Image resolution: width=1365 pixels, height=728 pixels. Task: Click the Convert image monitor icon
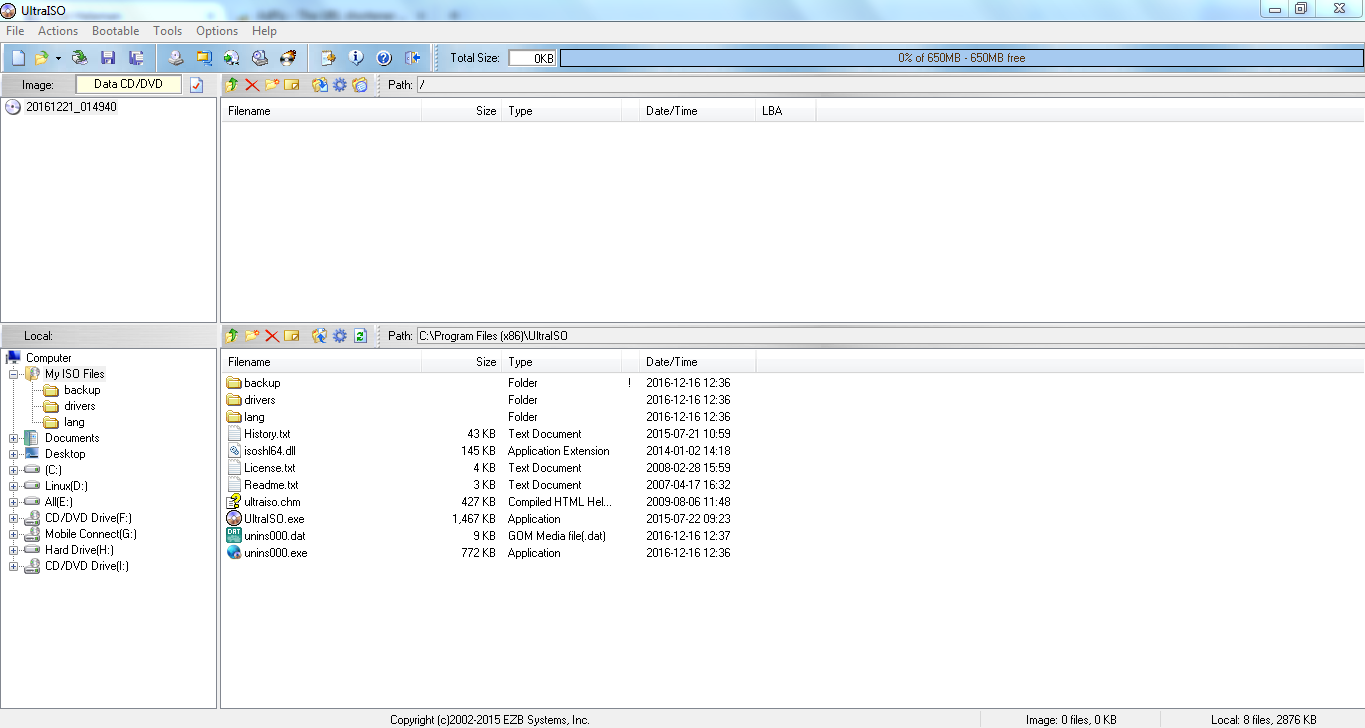(x=204, y=58)
